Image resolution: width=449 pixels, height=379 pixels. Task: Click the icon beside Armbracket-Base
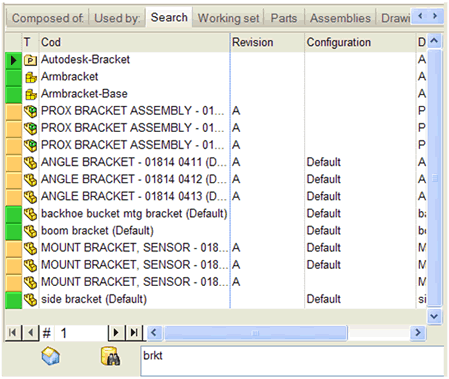30,94
